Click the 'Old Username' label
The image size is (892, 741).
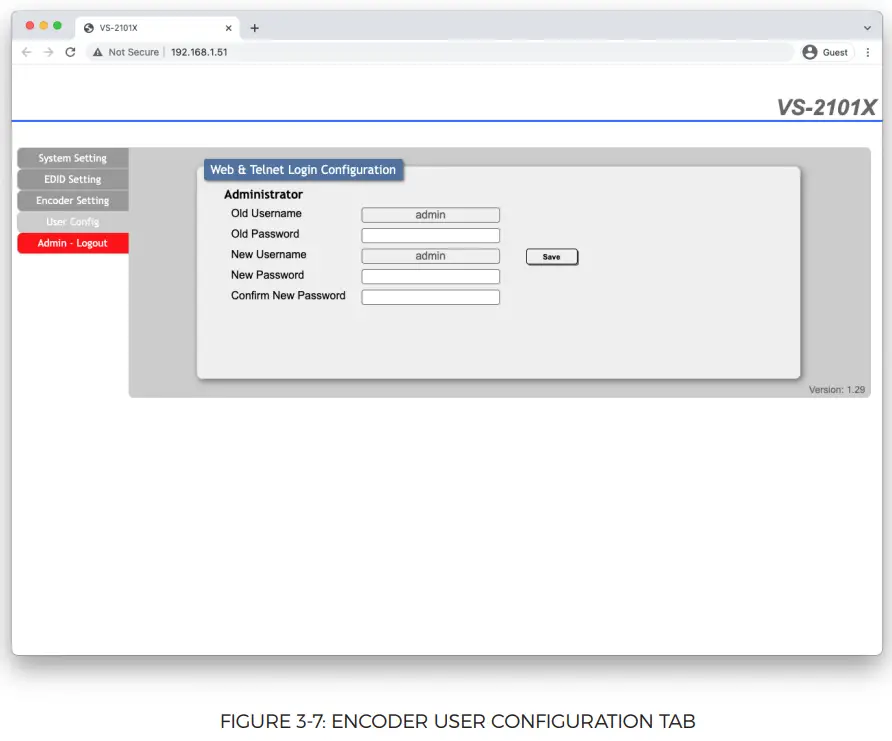[266, 213]
